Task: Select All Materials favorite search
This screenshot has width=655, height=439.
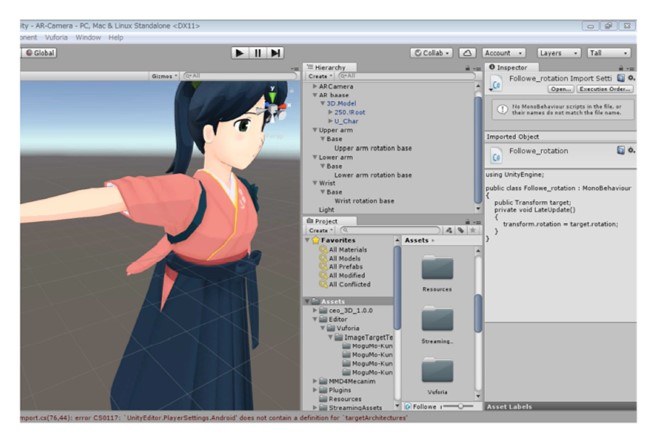Action: (x=348, y=250)
